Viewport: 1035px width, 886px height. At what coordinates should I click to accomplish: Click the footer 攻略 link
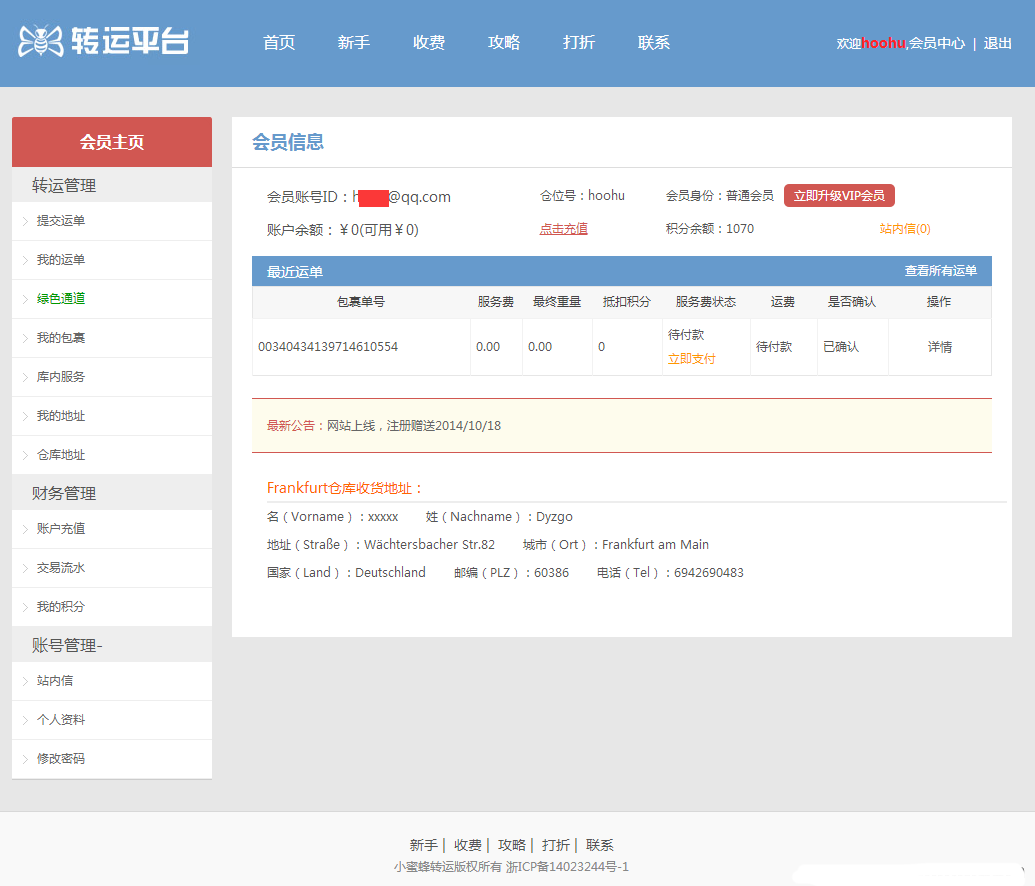pyautogui.click(x=512, y=845)
